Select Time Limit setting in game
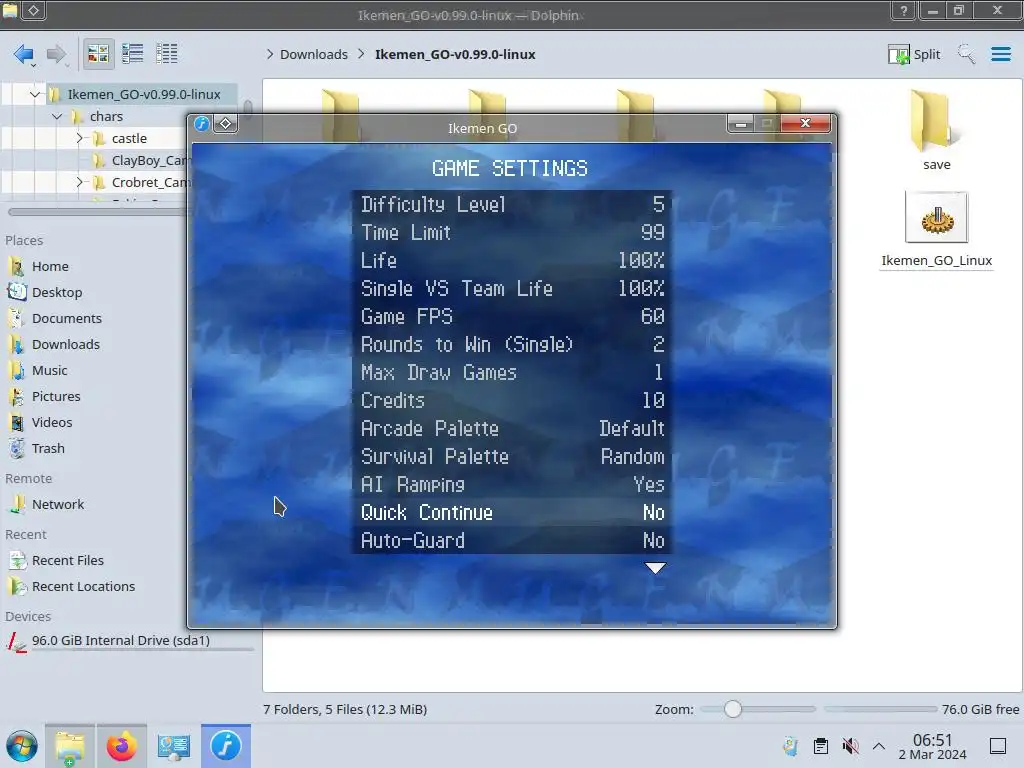This screenshot has height=768, width=1024. tap(512, 232)
